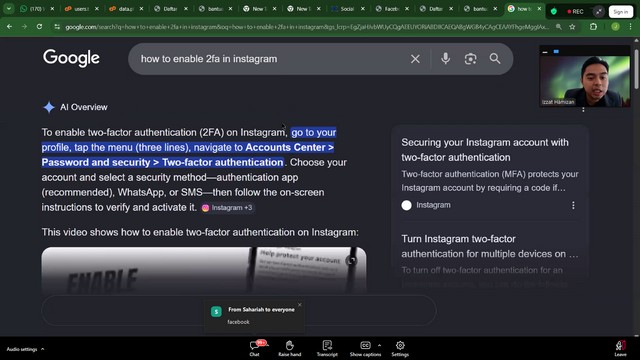Open Securing your Instagram account article

coord(485,150)
